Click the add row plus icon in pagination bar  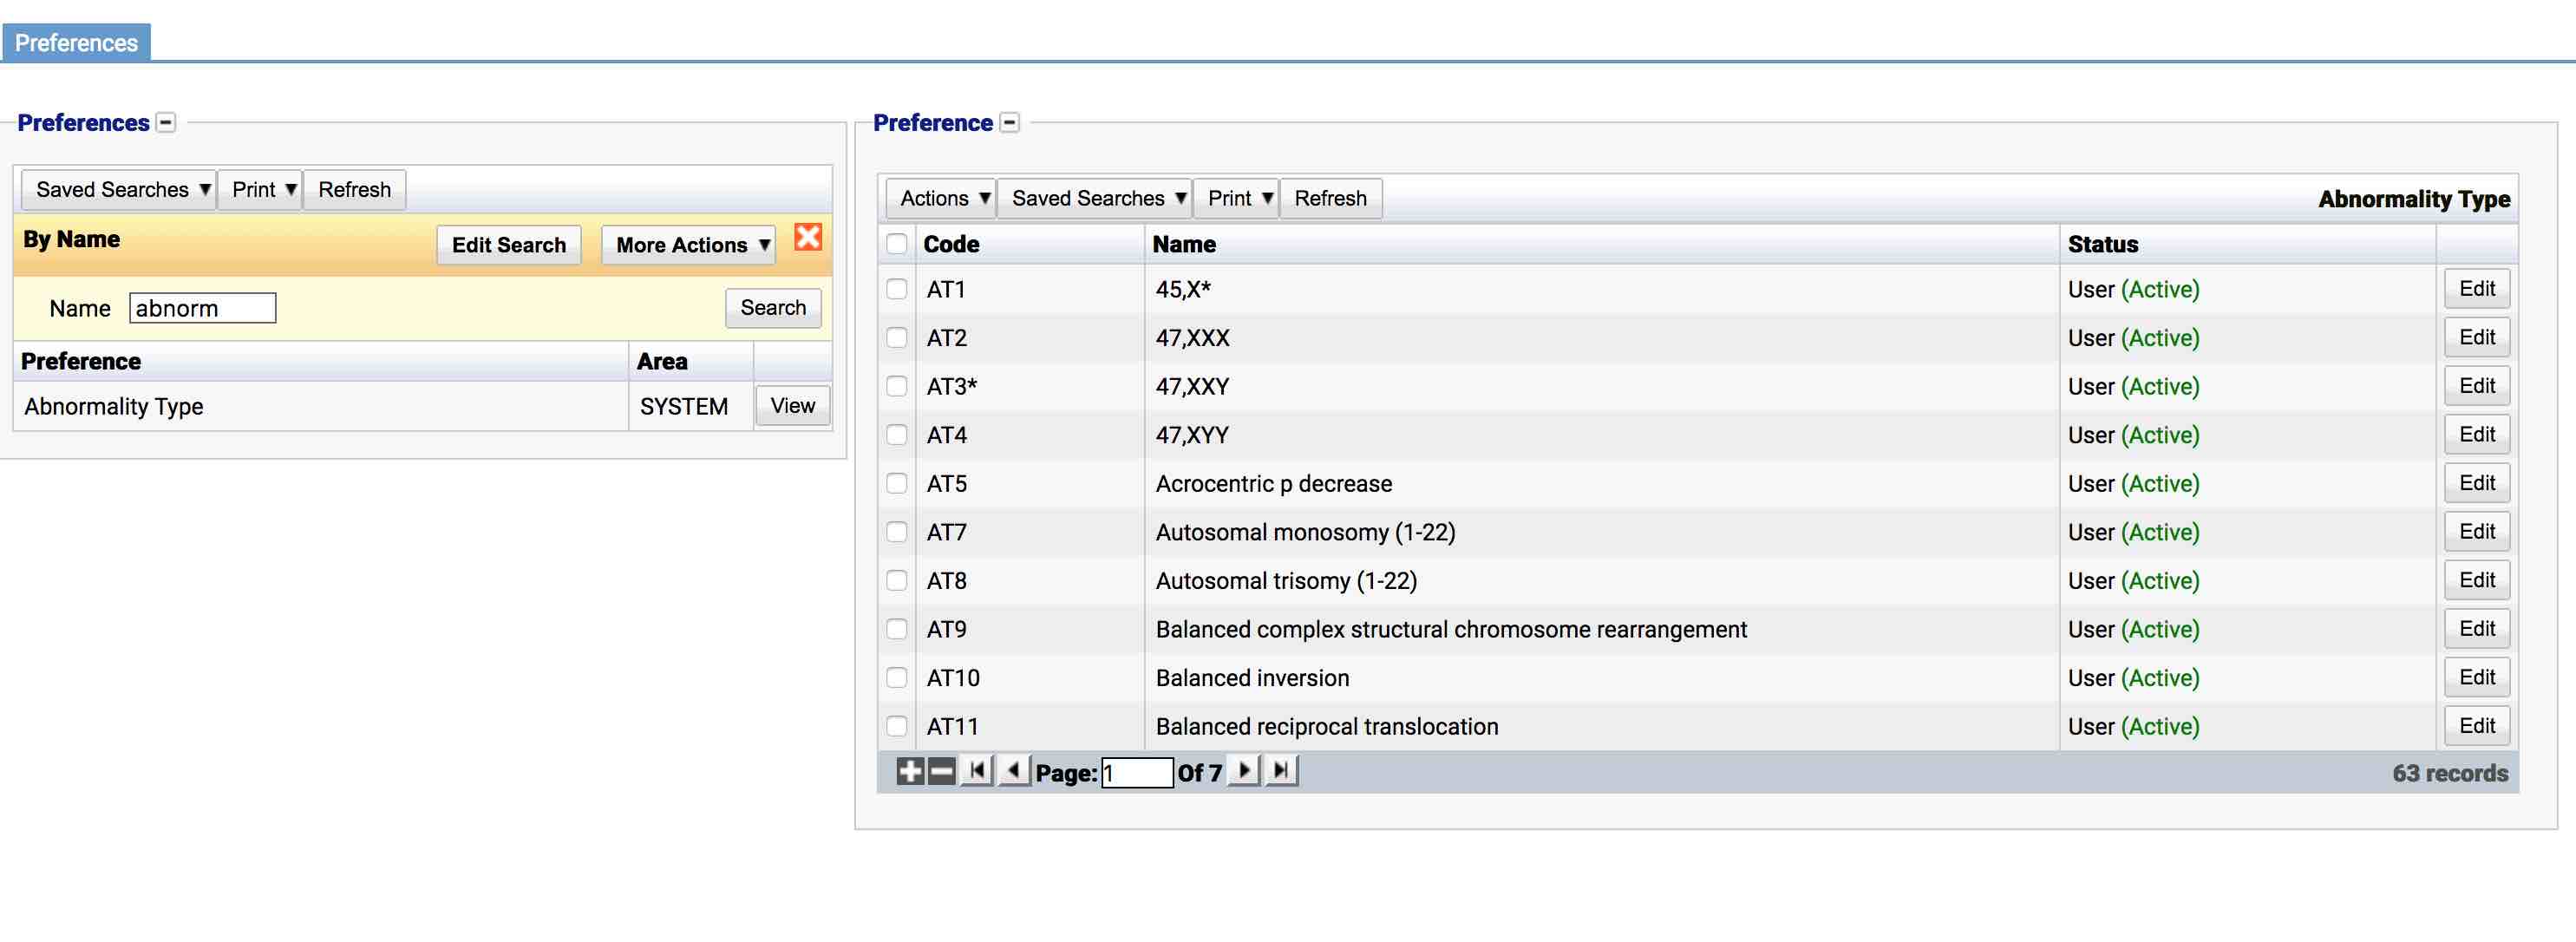pos(911,771)
